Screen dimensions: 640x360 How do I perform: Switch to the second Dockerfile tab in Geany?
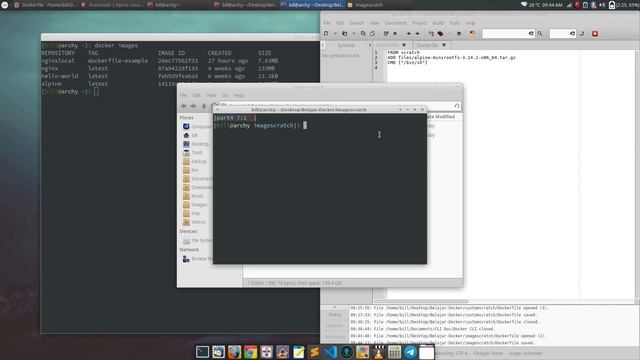pyautogui.click(x=427, y=45)
